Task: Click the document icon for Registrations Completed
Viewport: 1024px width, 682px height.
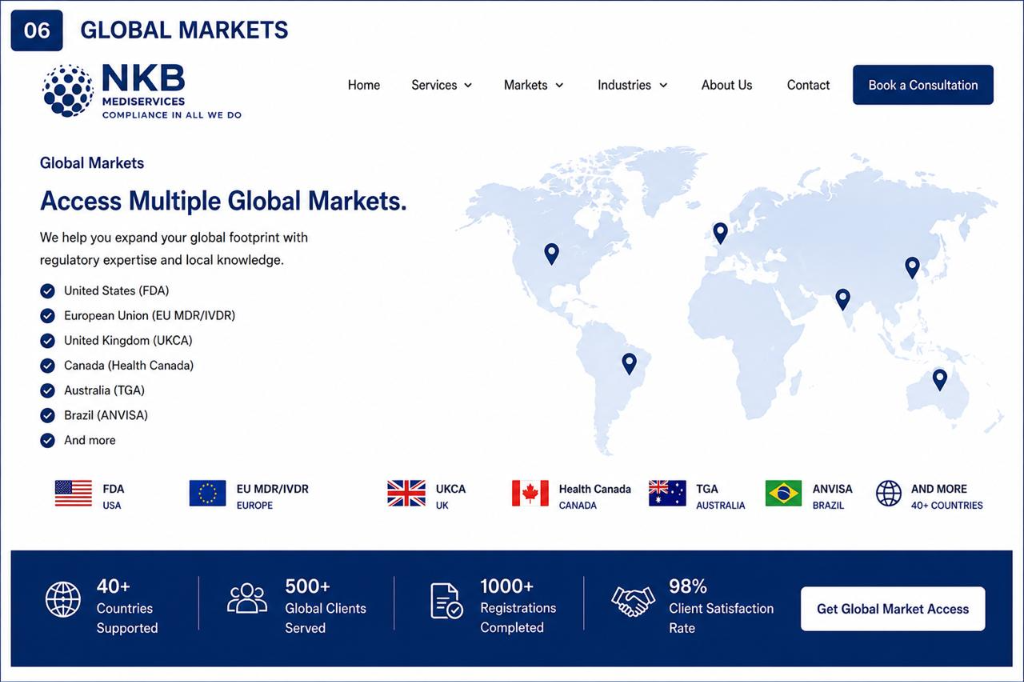Action: click(447, 600)
